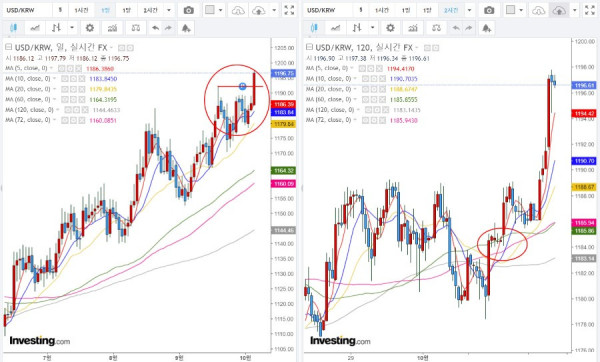
Task: Hide MA (5, close, 0) in right chart
Action: pyautogui.click(x=362, y=68)
